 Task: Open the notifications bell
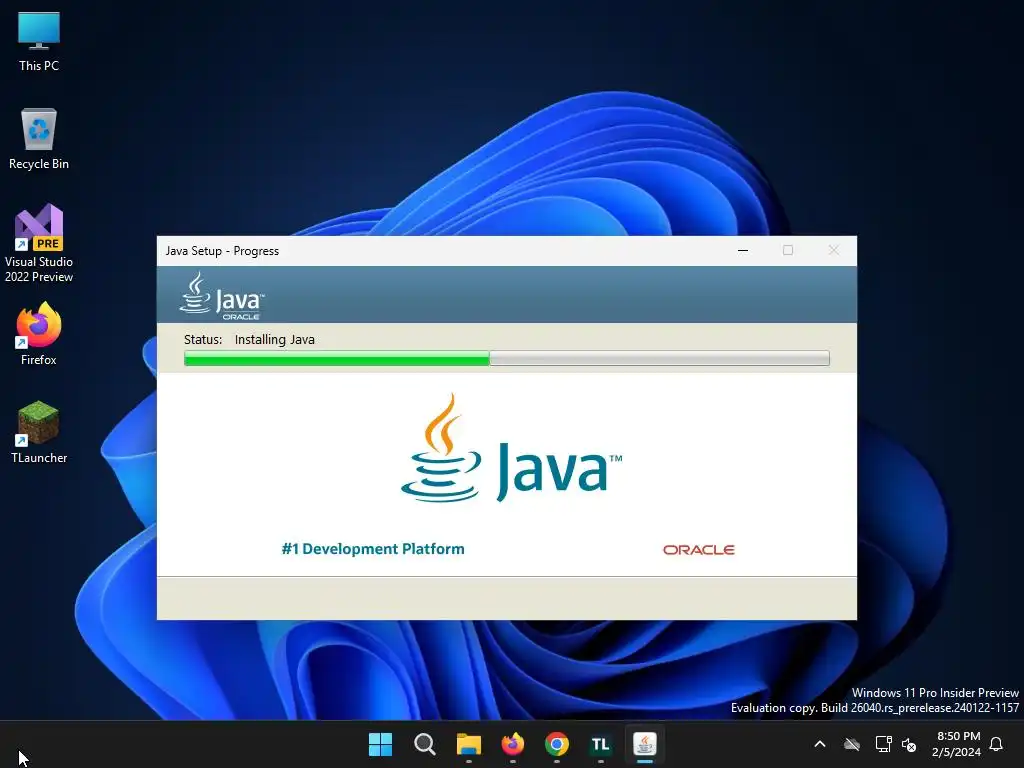[x=997, y=744]
